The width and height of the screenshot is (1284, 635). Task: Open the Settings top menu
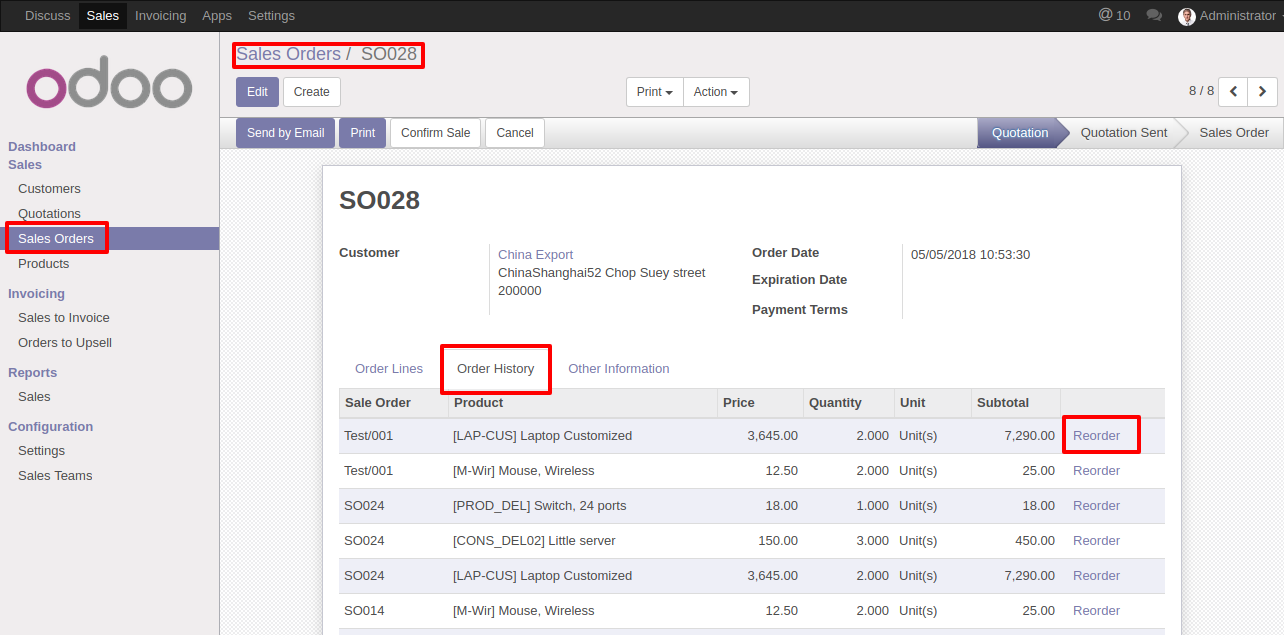[271, 16]
